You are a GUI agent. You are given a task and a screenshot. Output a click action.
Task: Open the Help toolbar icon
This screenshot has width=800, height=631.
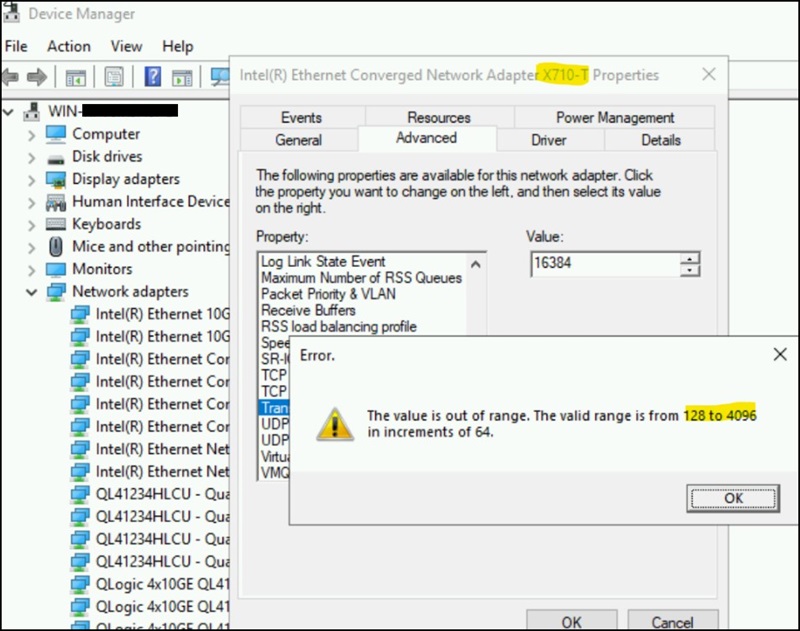tap(153, 77)
